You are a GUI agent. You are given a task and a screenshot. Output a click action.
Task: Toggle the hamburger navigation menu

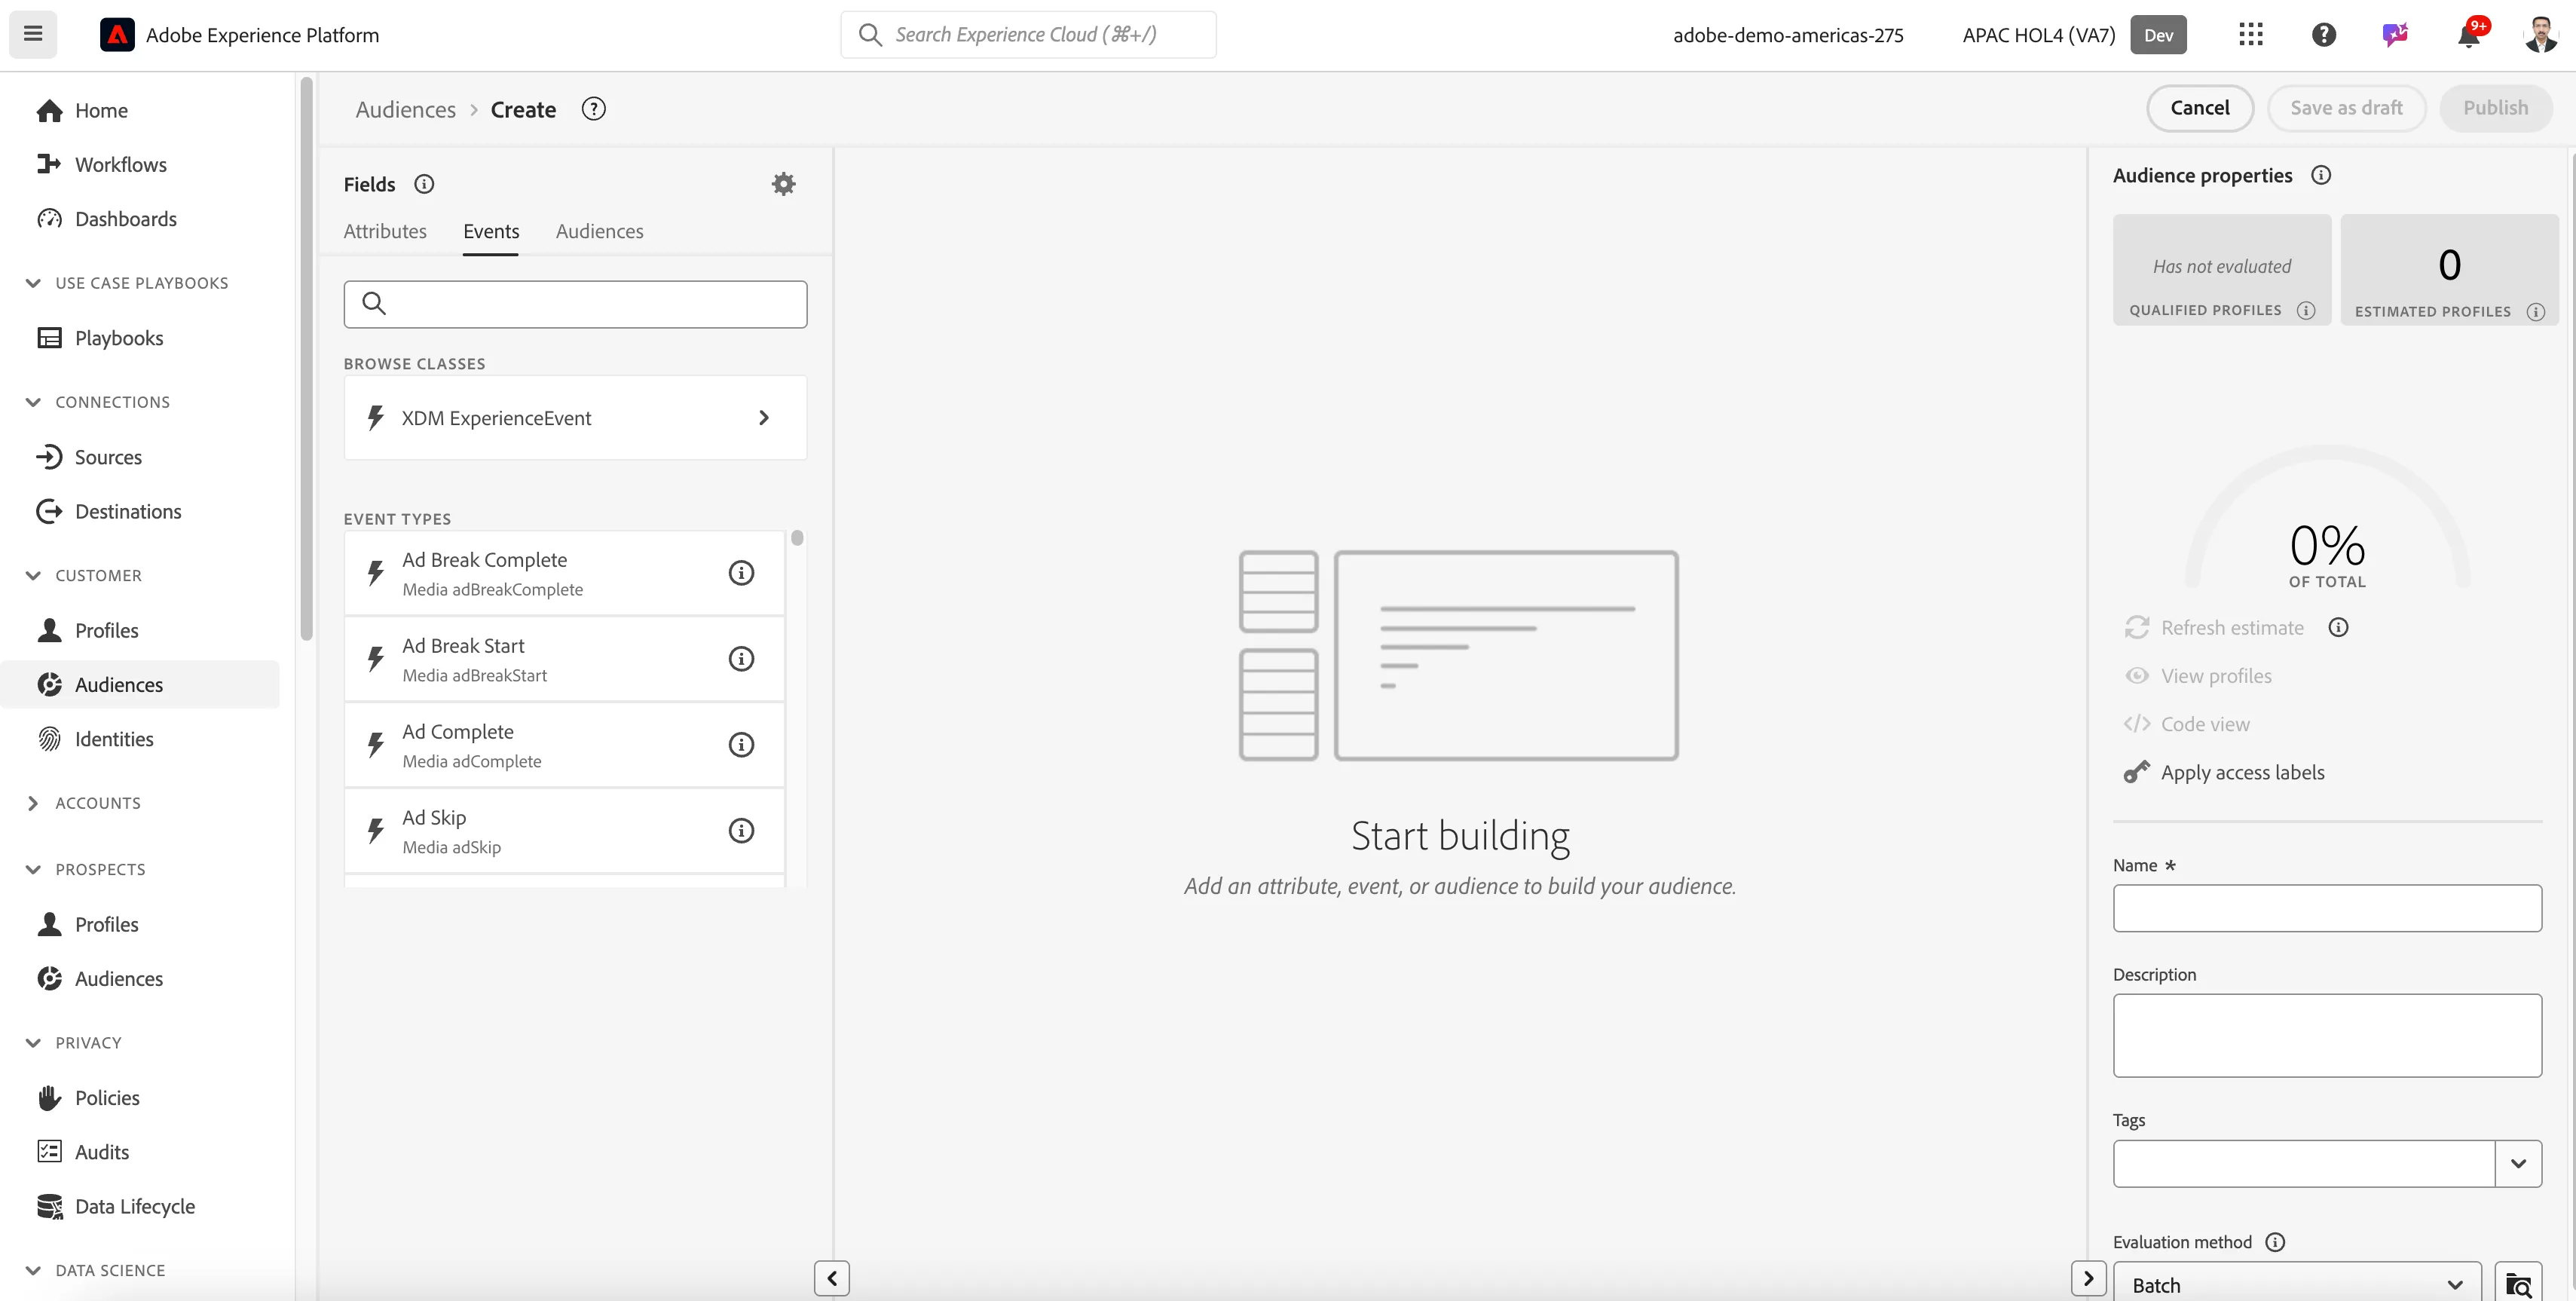click(x=33, y=34)
